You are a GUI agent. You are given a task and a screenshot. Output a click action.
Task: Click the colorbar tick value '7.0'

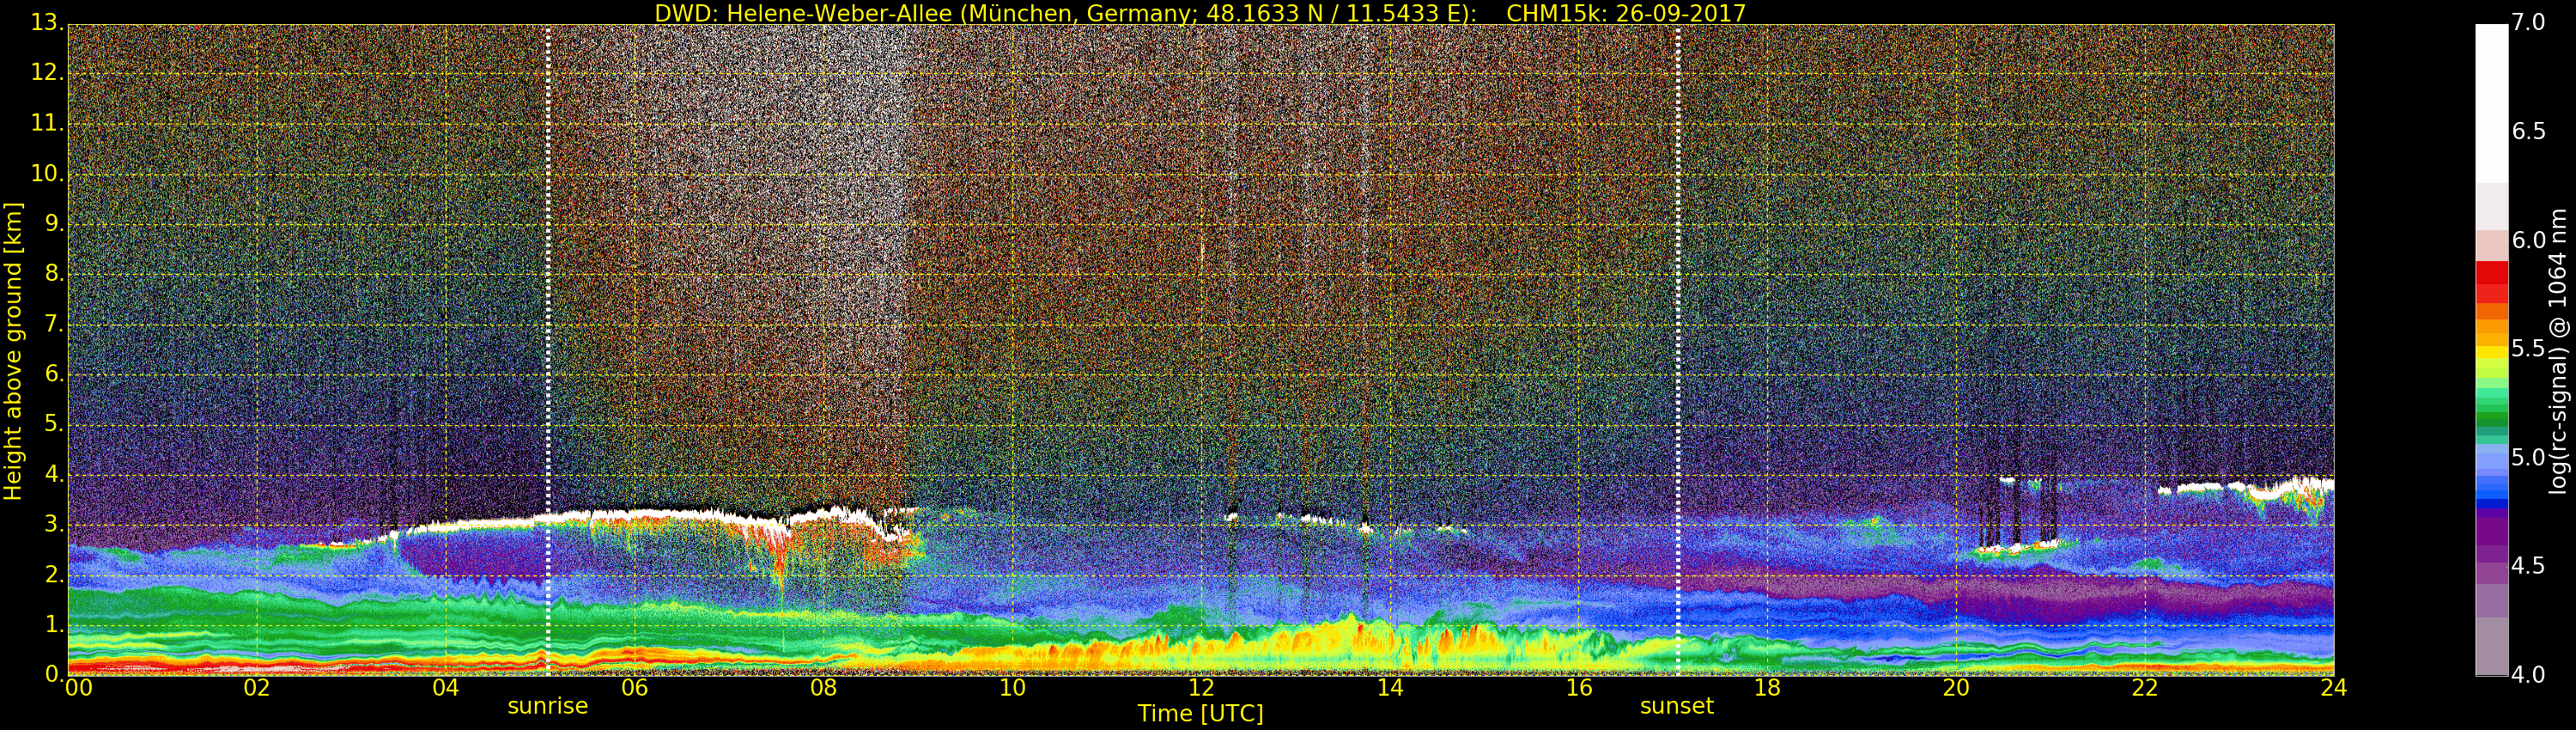click(x=2528, y=22)
